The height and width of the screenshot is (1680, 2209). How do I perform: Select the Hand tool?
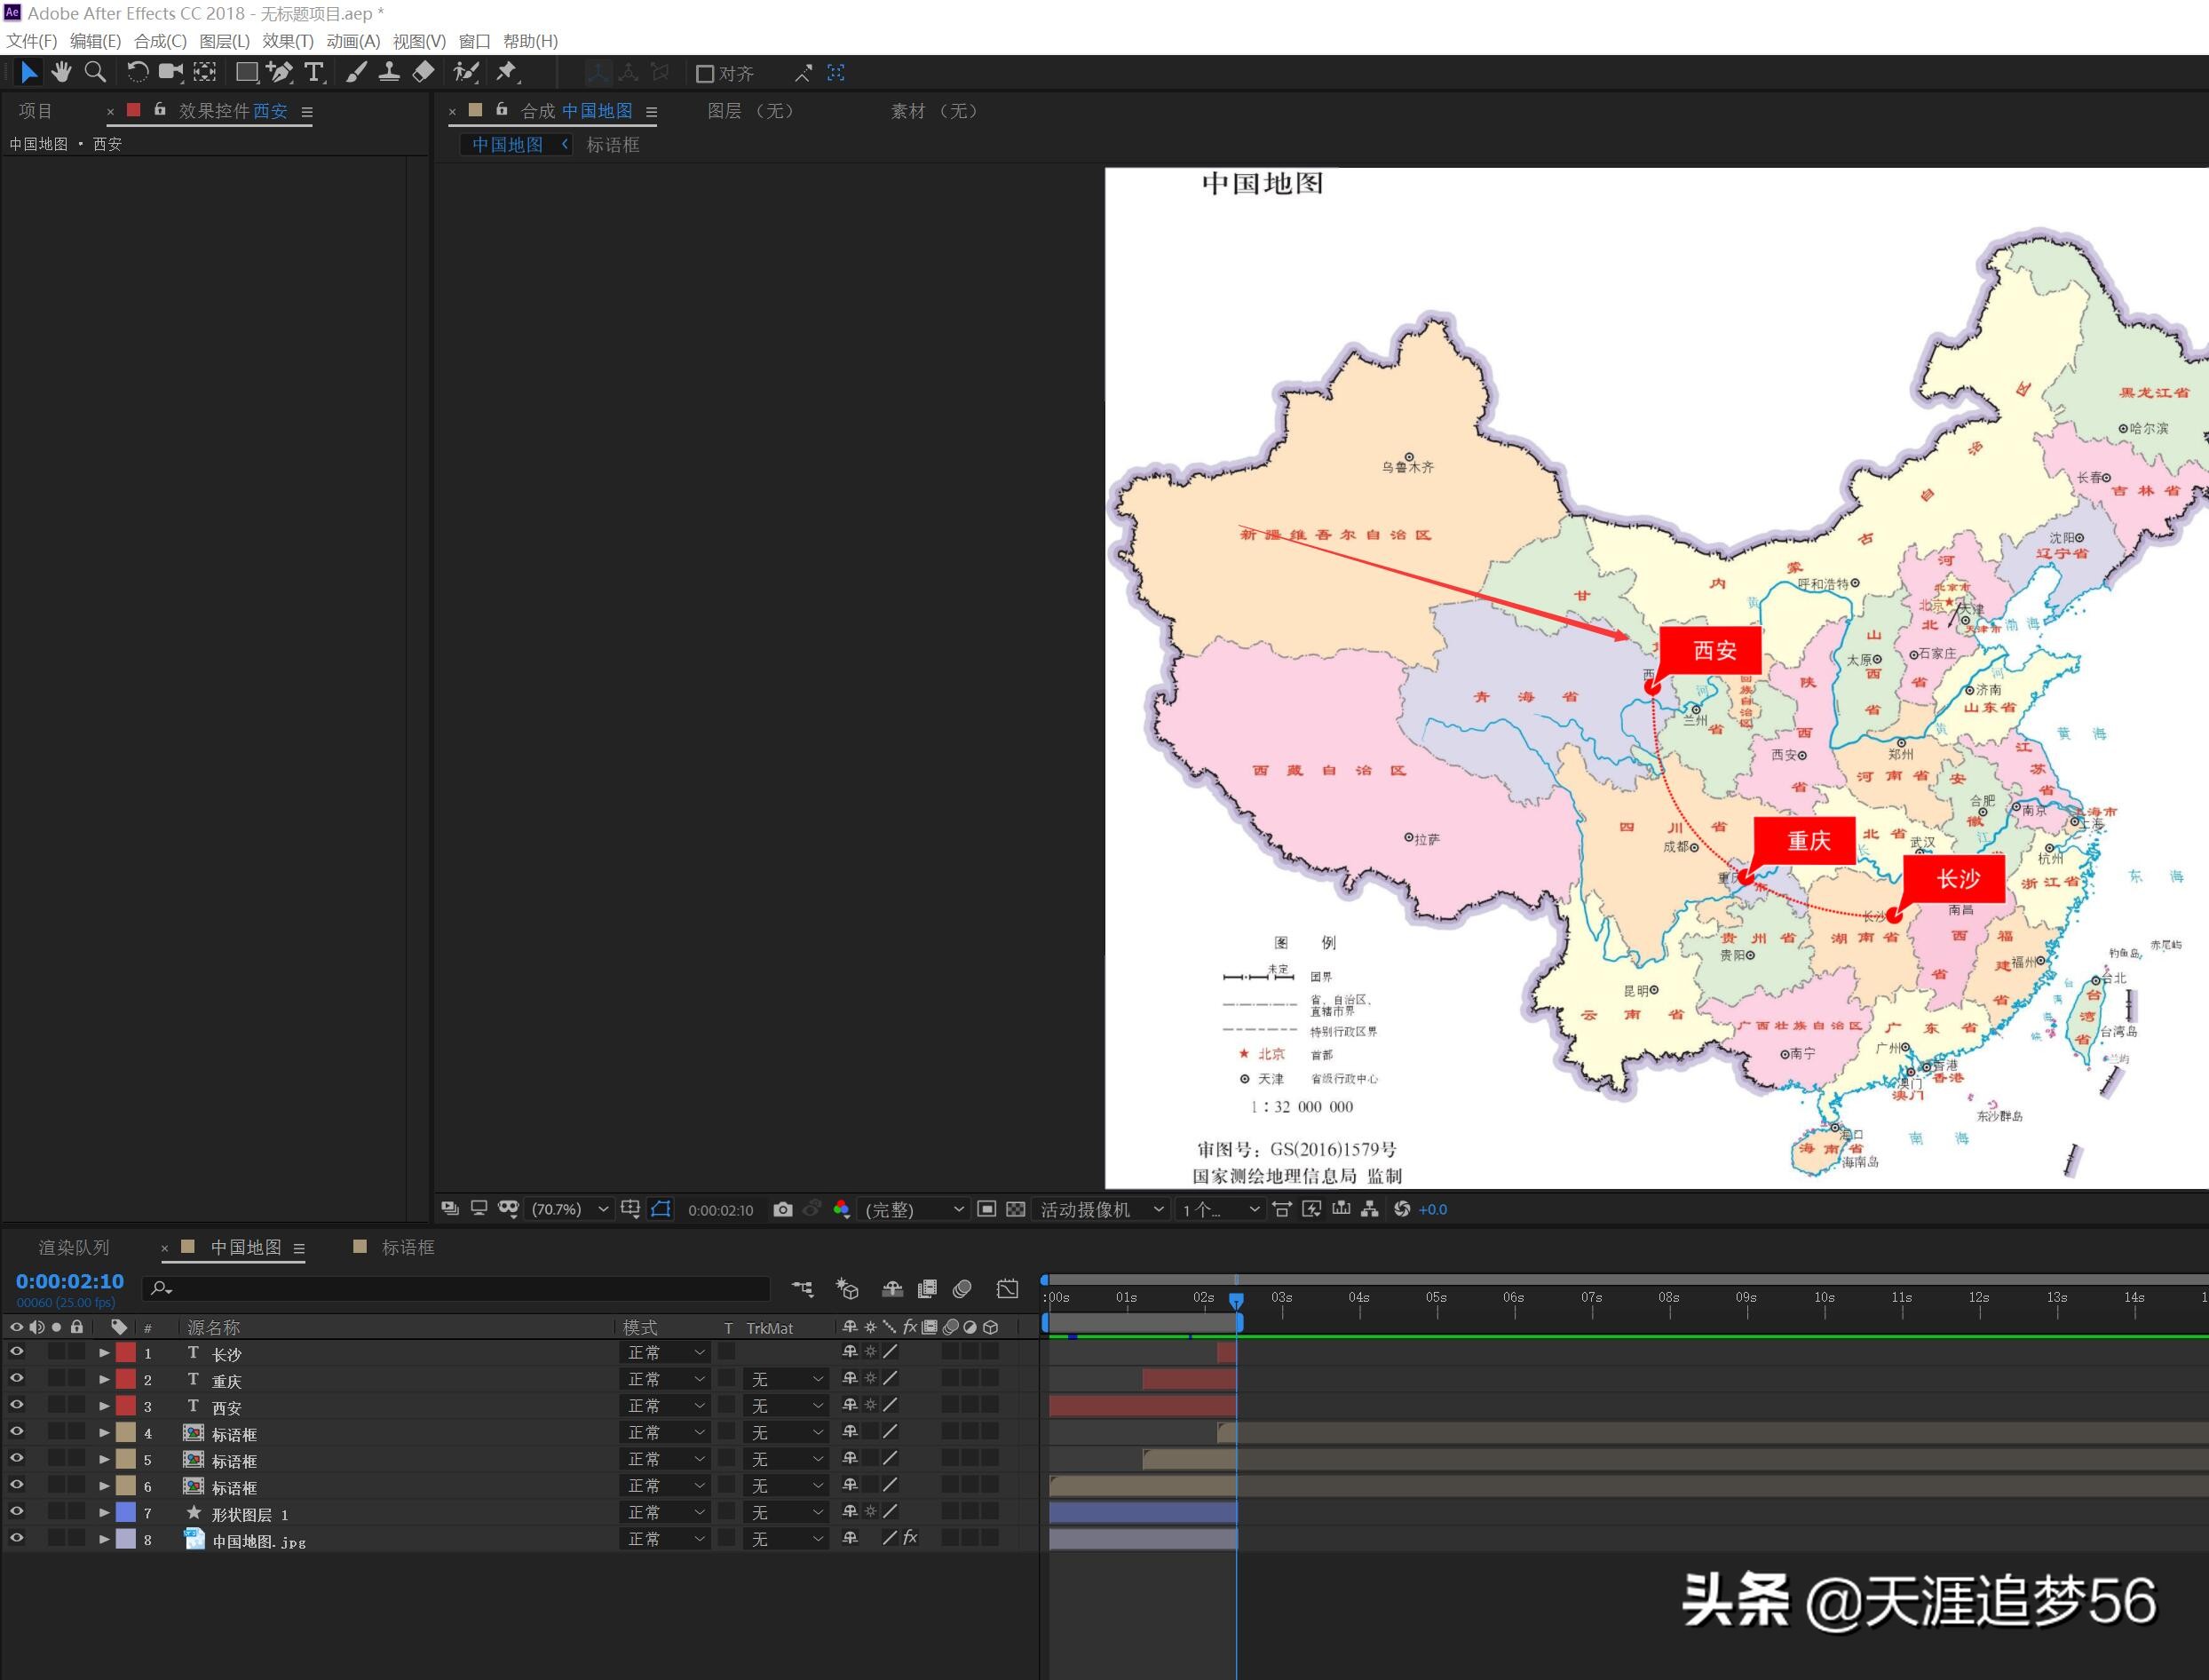pos(62,72)
